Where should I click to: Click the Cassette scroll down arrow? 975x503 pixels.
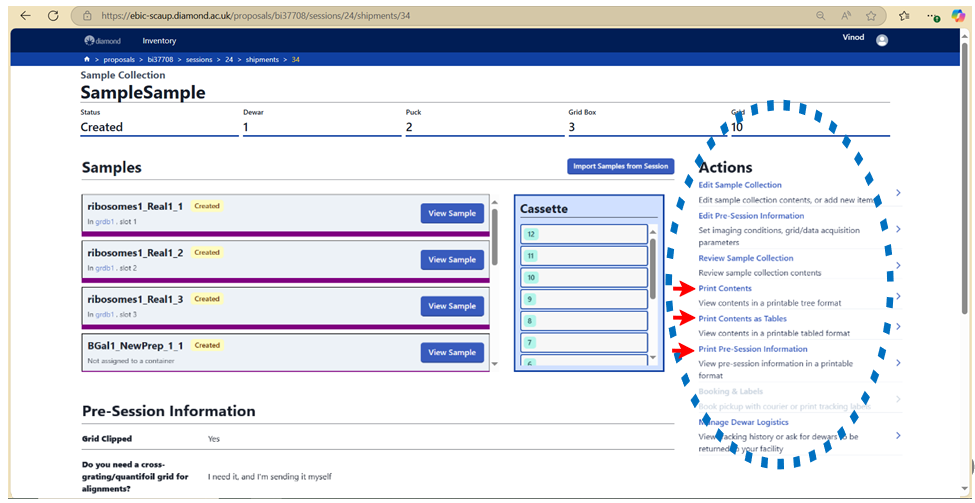[x=653, y=357]
